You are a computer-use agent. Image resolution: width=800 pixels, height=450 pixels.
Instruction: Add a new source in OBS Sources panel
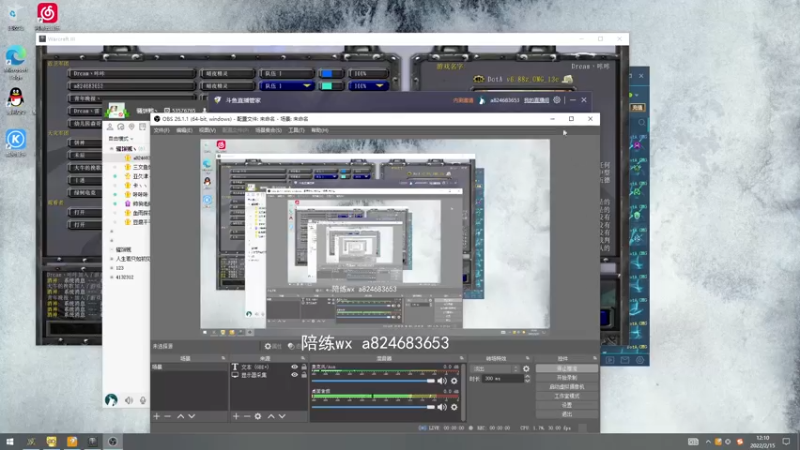click(236, 416)
